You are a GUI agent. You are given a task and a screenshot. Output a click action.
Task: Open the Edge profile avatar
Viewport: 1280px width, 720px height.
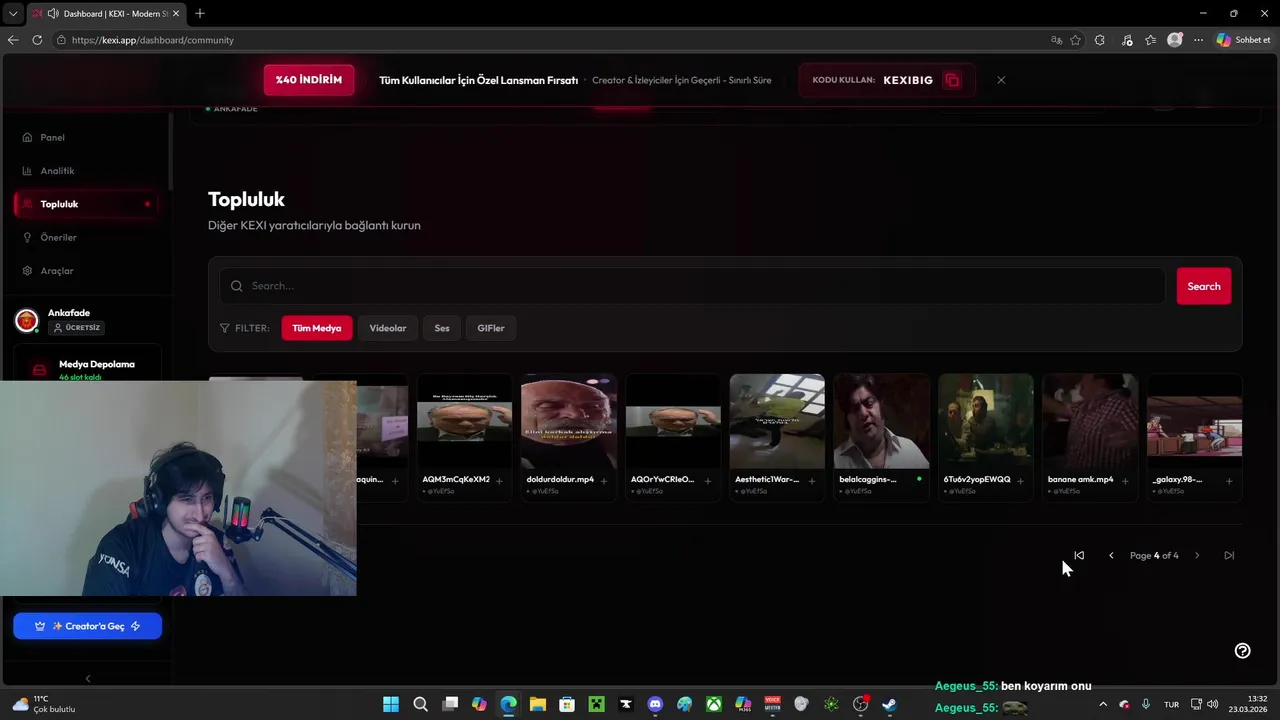(1175, 40)
